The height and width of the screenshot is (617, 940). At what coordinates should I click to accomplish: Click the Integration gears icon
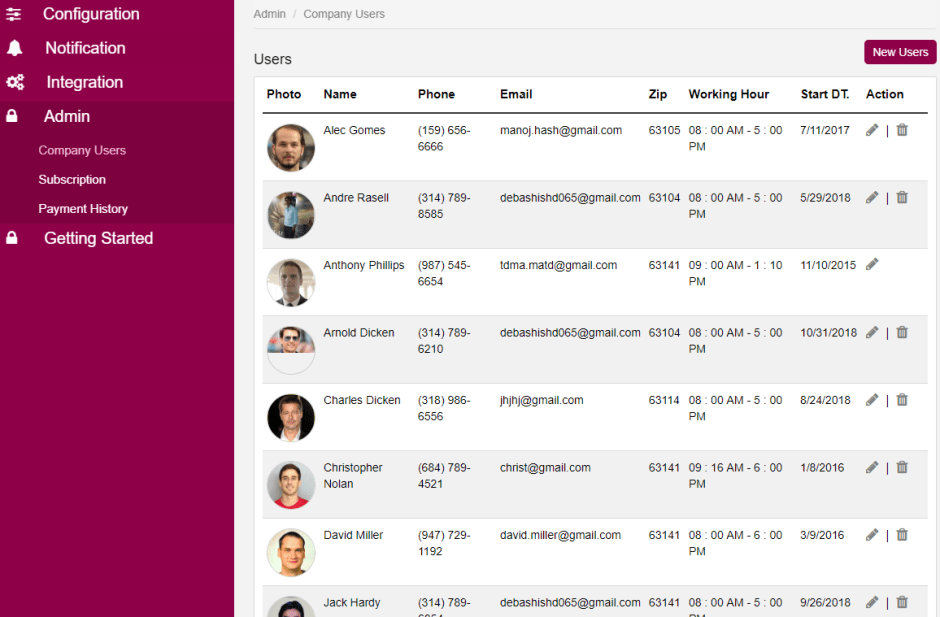[15, 82]
